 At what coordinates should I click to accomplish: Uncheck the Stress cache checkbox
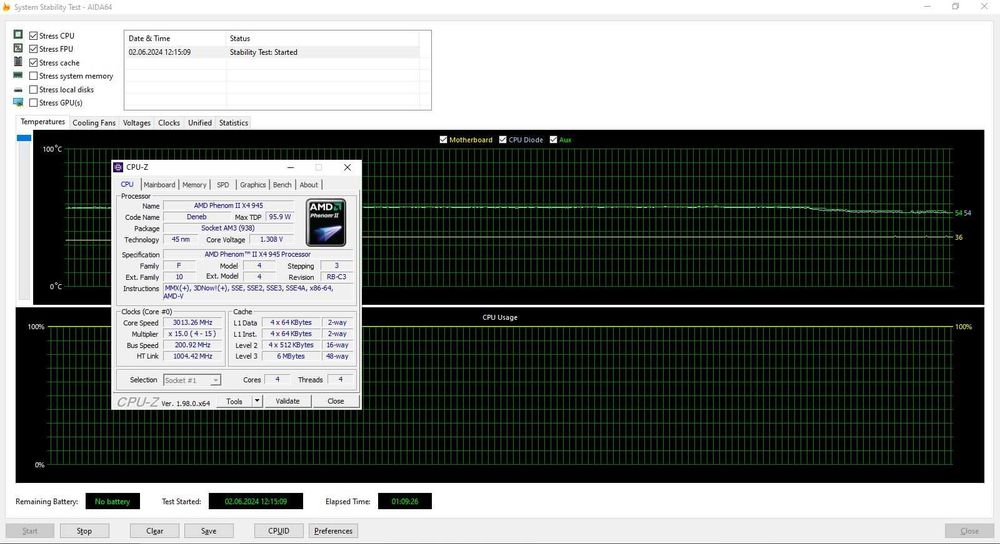tap(33, 62)
